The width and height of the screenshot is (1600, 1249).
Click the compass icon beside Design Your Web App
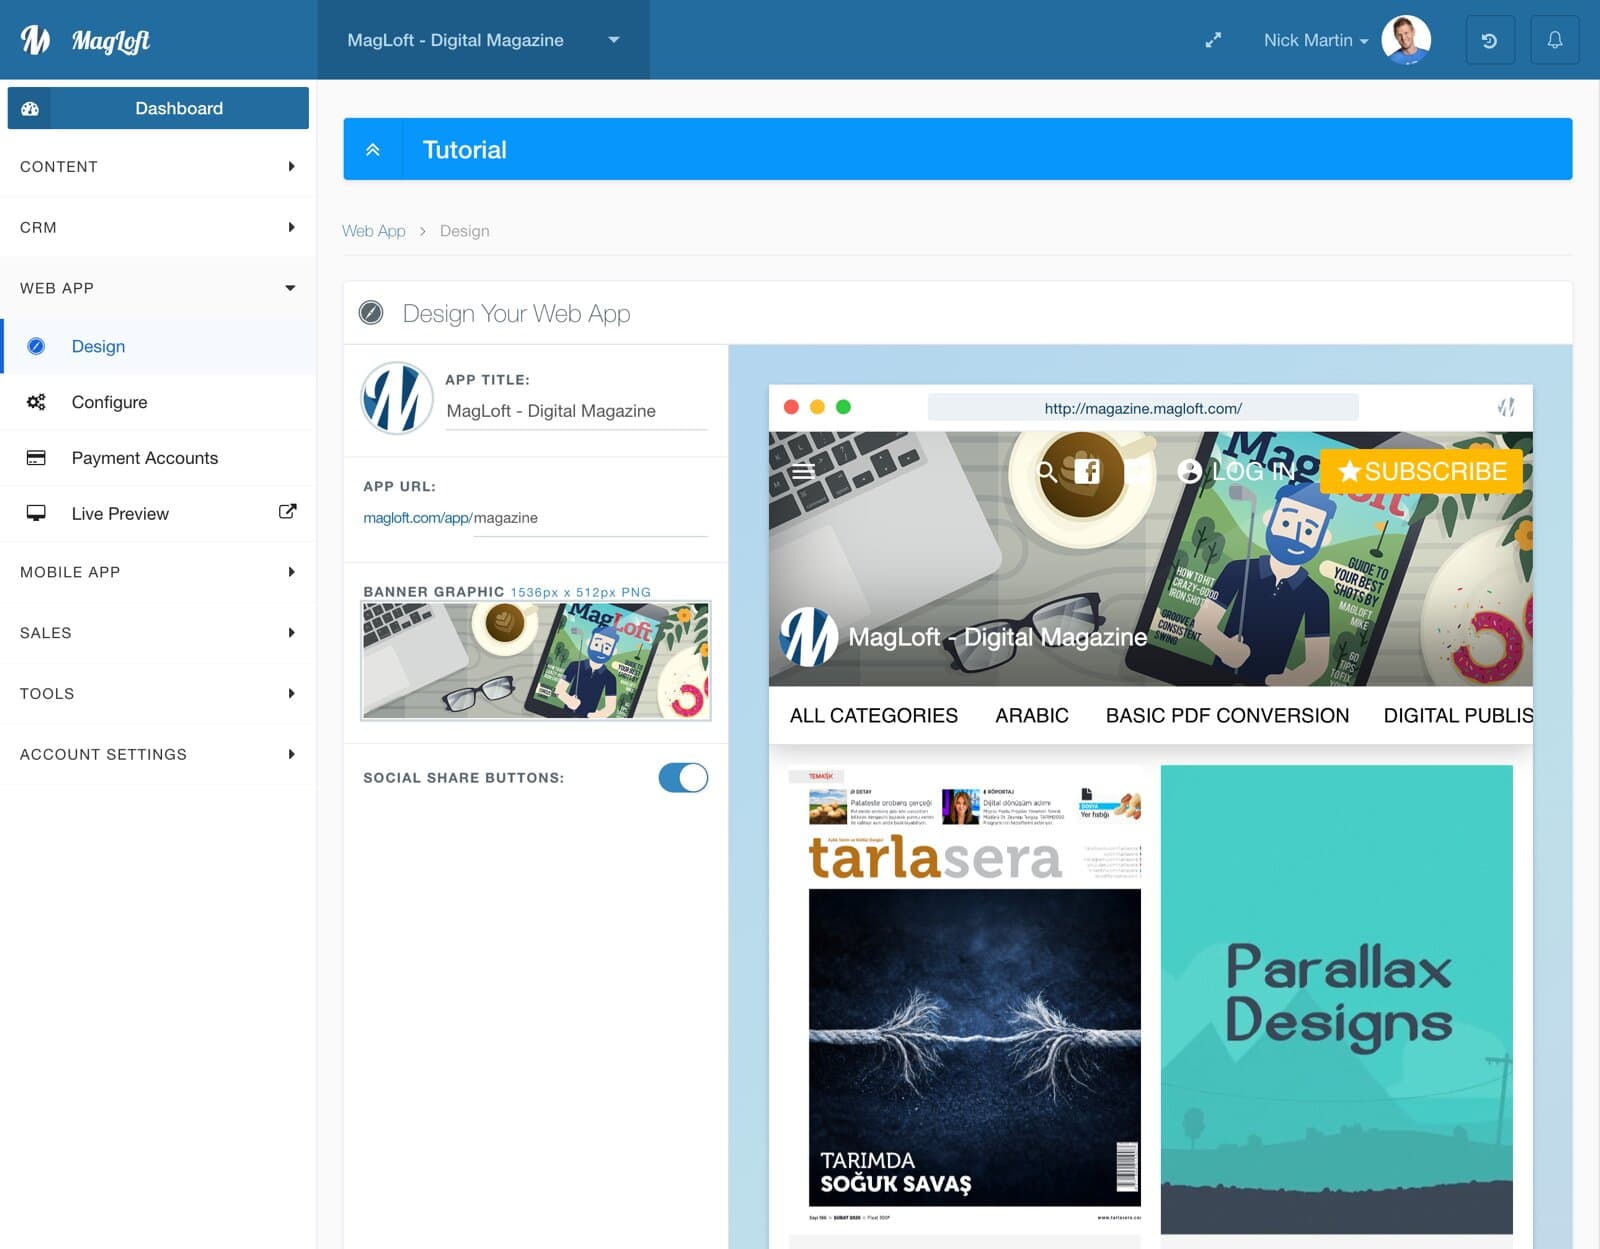coord(371,313)
